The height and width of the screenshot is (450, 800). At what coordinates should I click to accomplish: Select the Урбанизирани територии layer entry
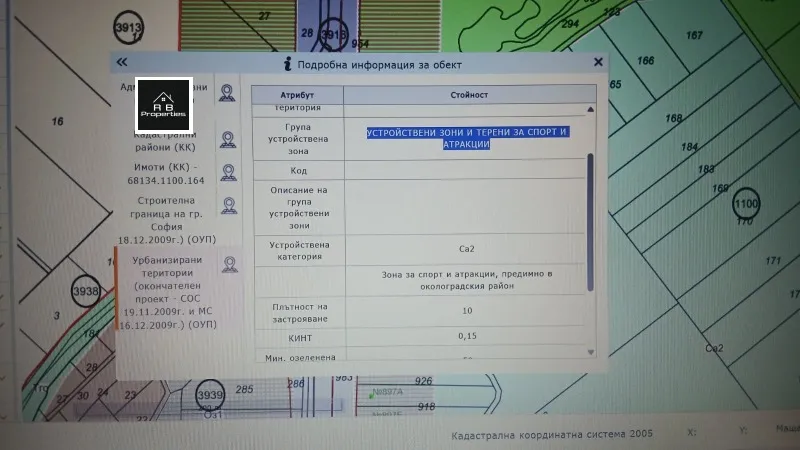pos(169,292)
